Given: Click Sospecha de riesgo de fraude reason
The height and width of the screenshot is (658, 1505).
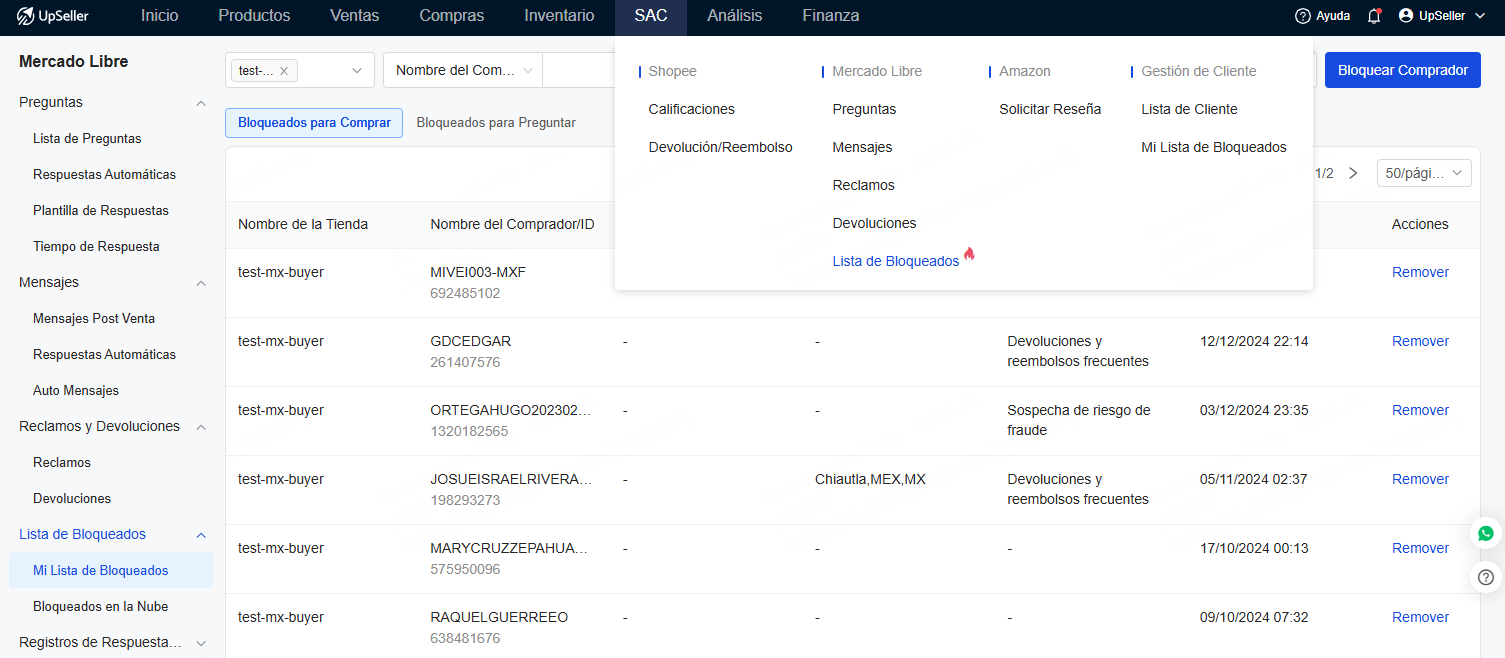Looking at the screenshot, I should (1079, 420).
